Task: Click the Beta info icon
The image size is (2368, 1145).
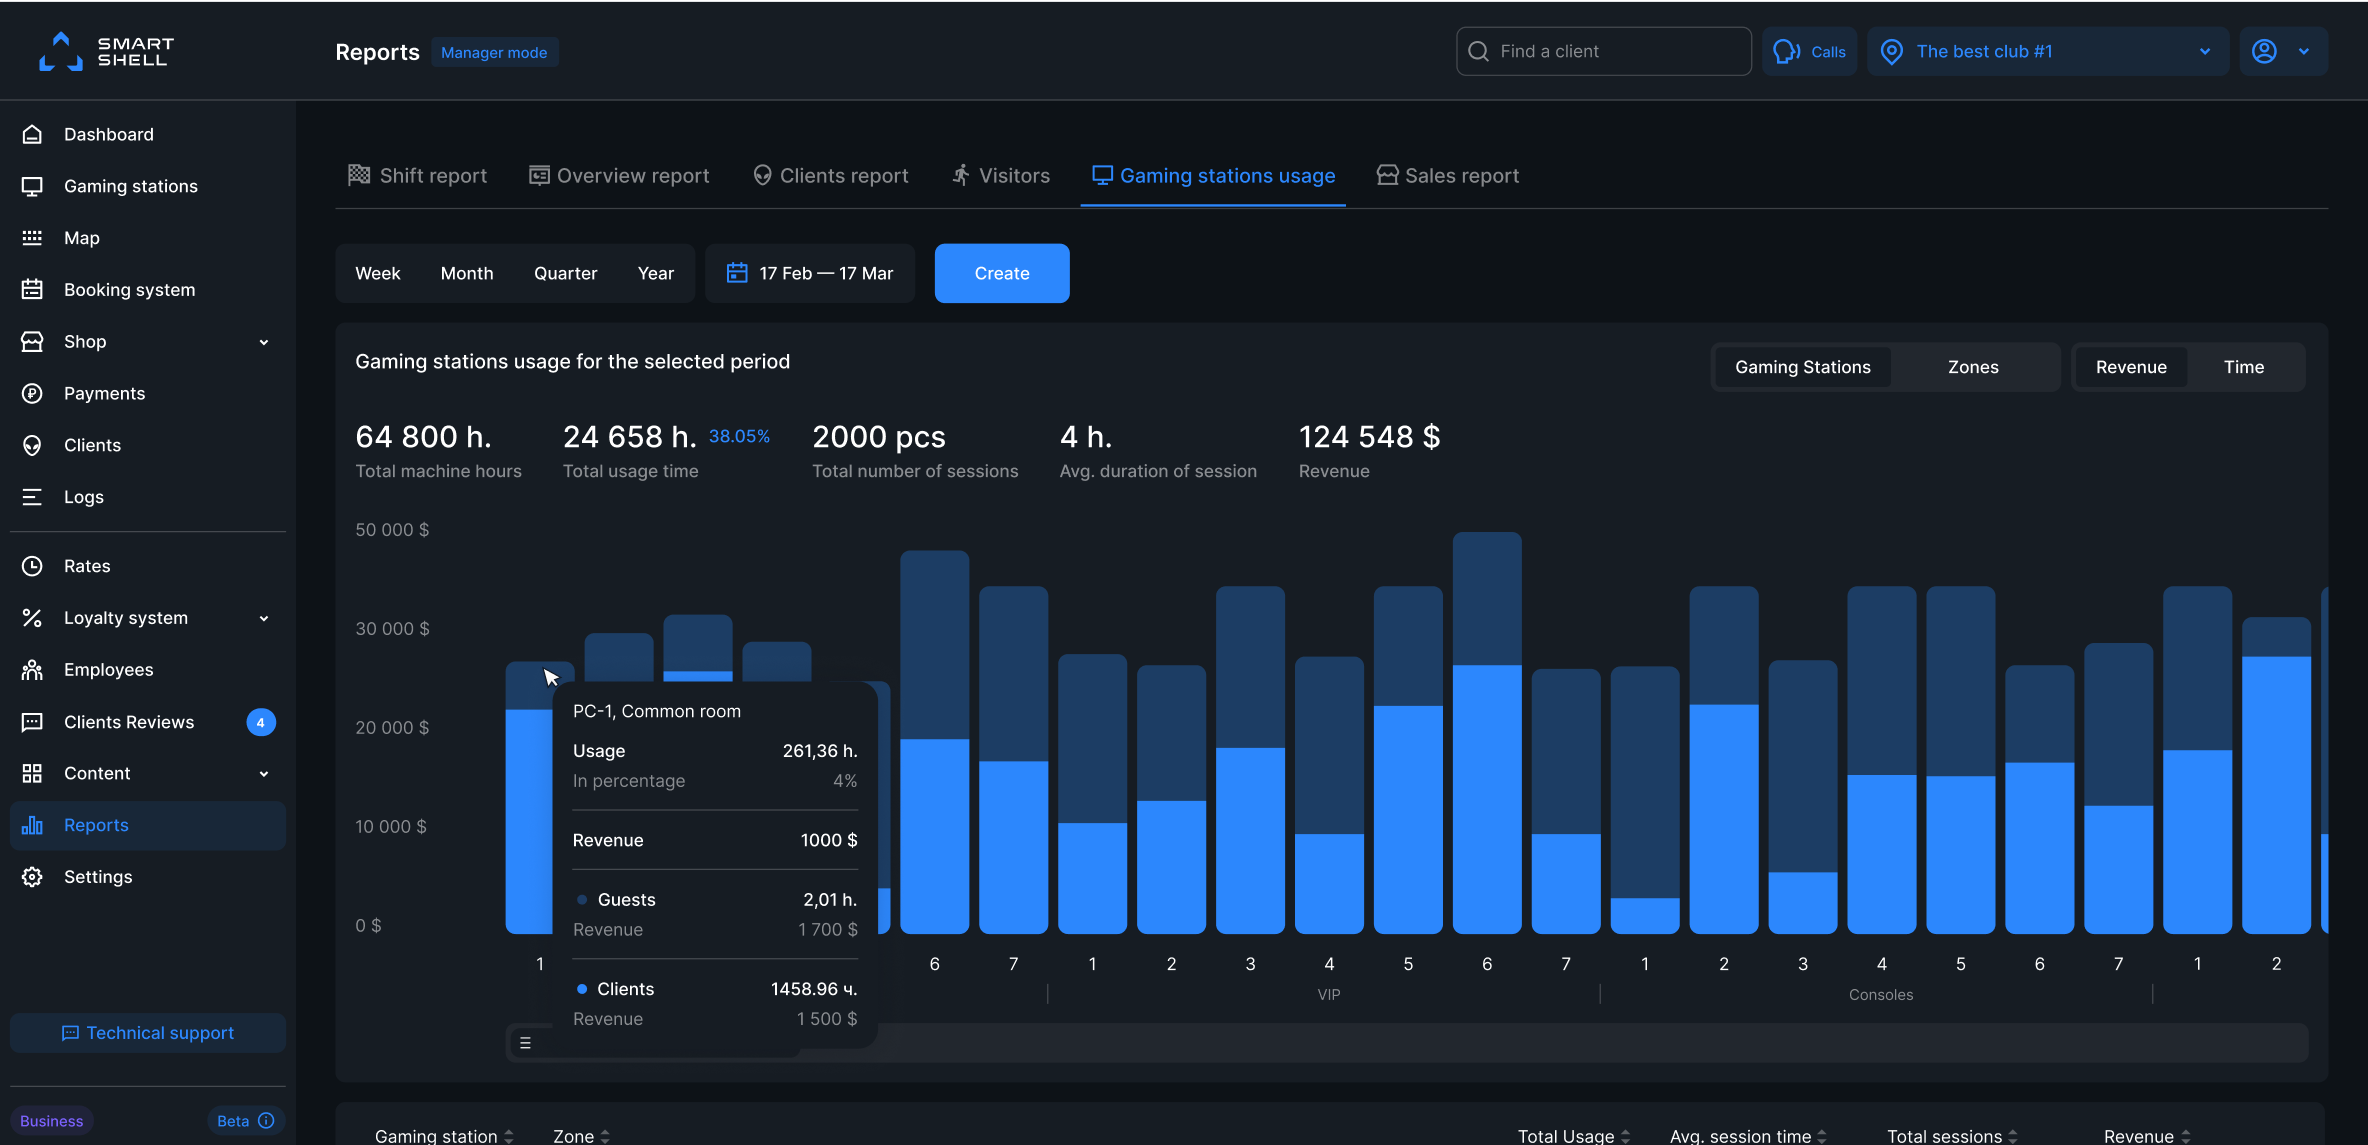Action: pyautogui.click(x=266, y=1121)
